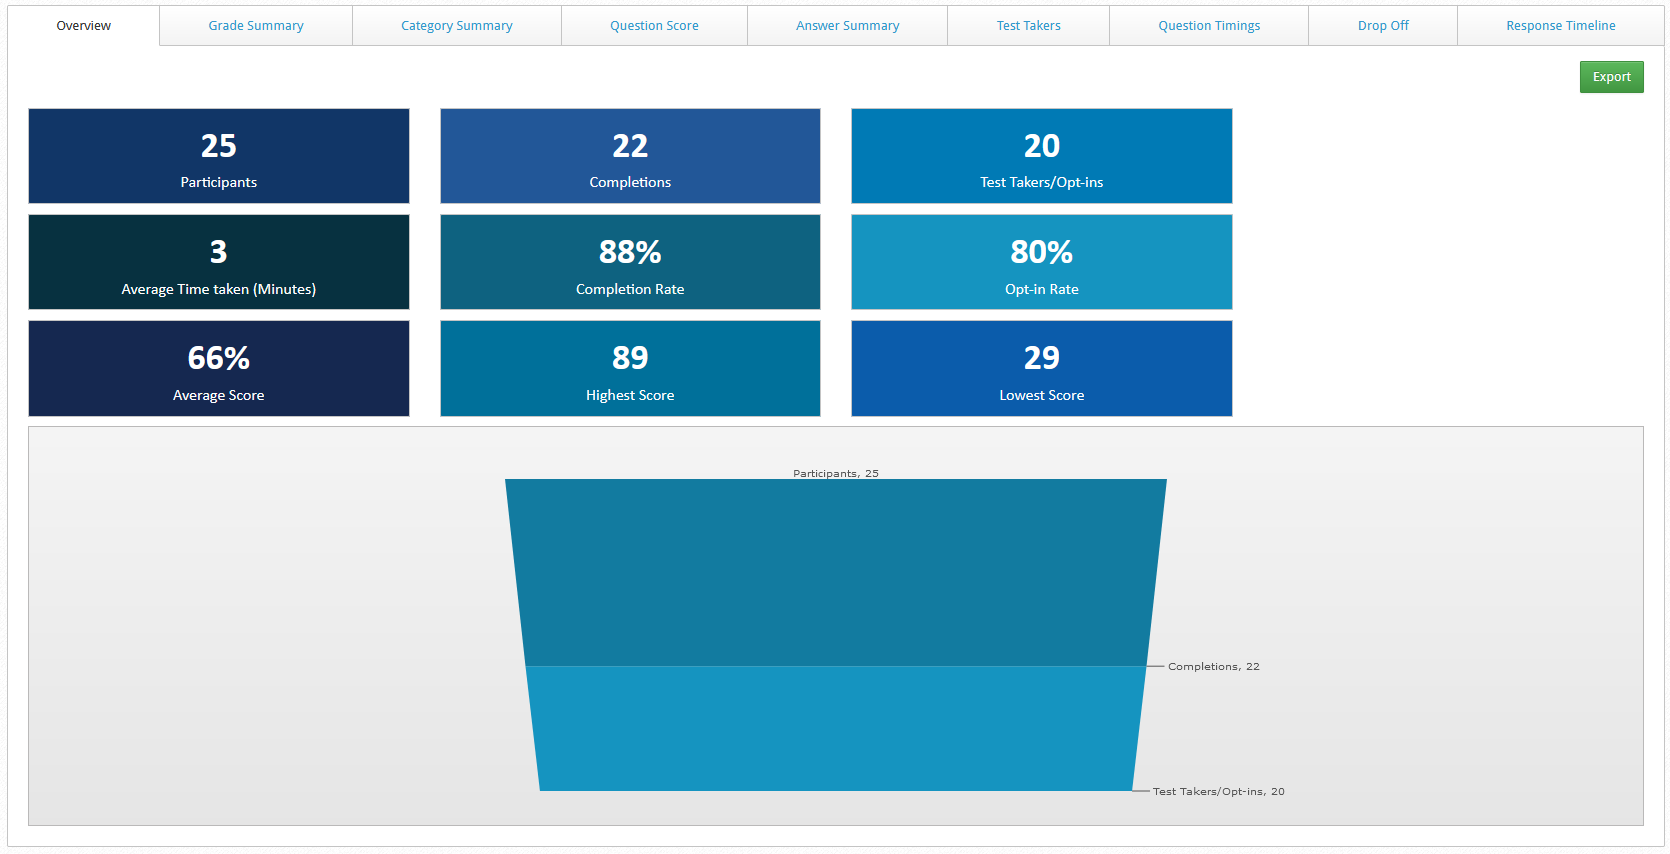
Task: Show the Response Timeline tab
Action: 1560,26
